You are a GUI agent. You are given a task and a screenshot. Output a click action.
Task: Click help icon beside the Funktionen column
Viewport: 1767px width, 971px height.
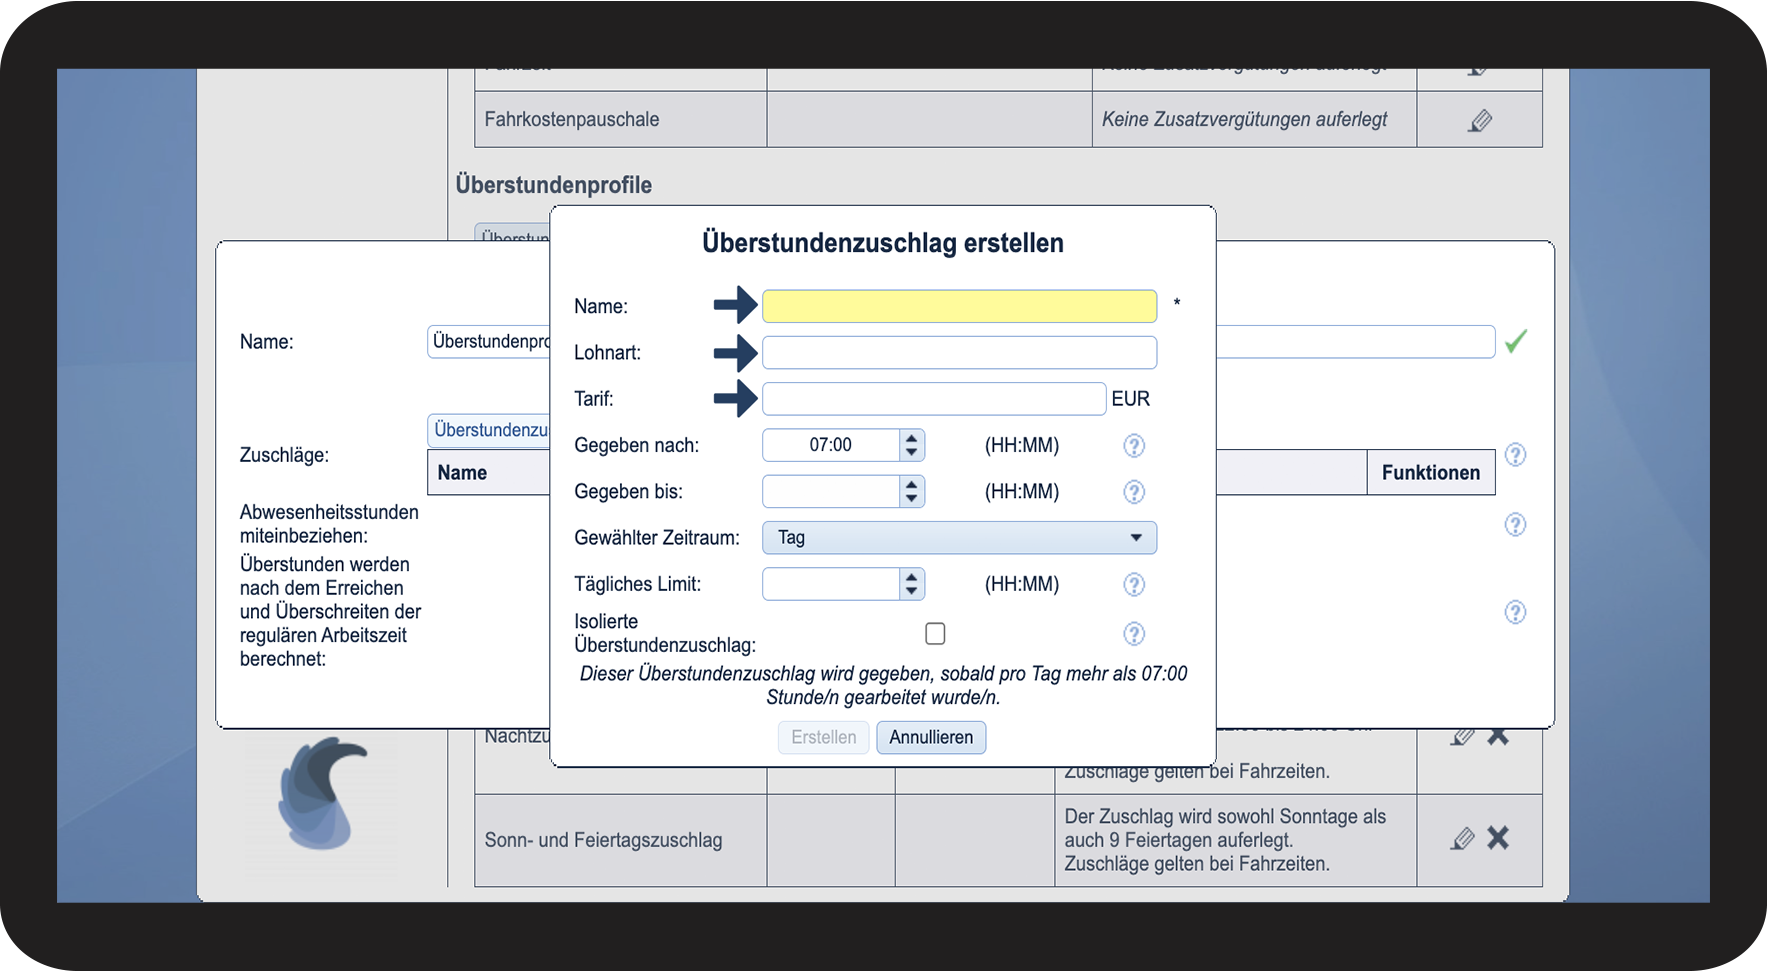pyautogui.click(x=1515, y=456)
